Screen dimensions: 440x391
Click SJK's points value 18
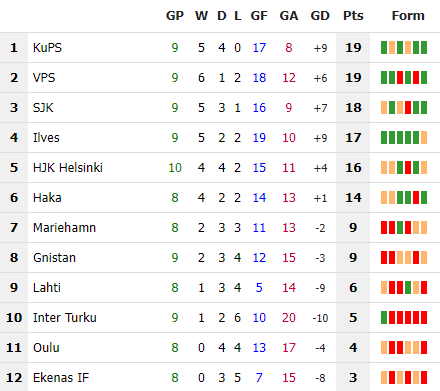click(353, 108)
